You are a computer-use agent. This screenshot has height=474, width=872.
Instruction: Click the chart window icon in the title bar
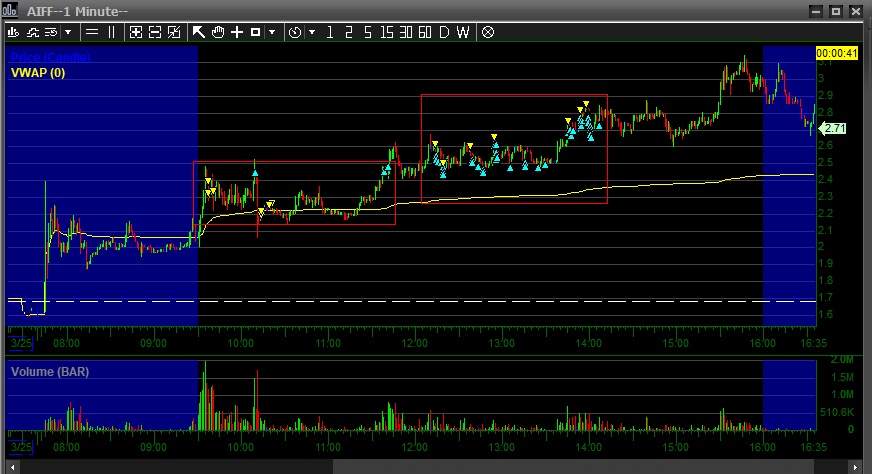pos(10,11)
